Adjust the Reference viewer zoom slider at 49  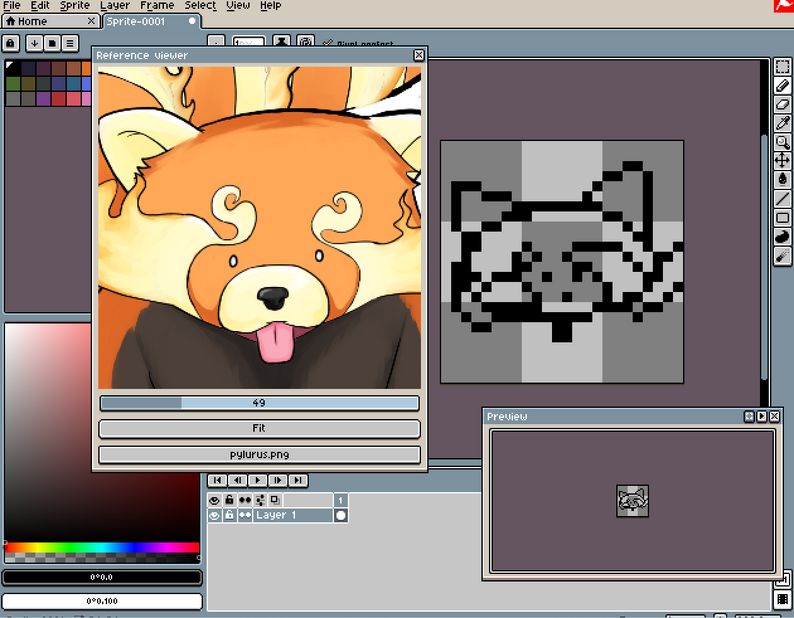[x=259, y=403]
